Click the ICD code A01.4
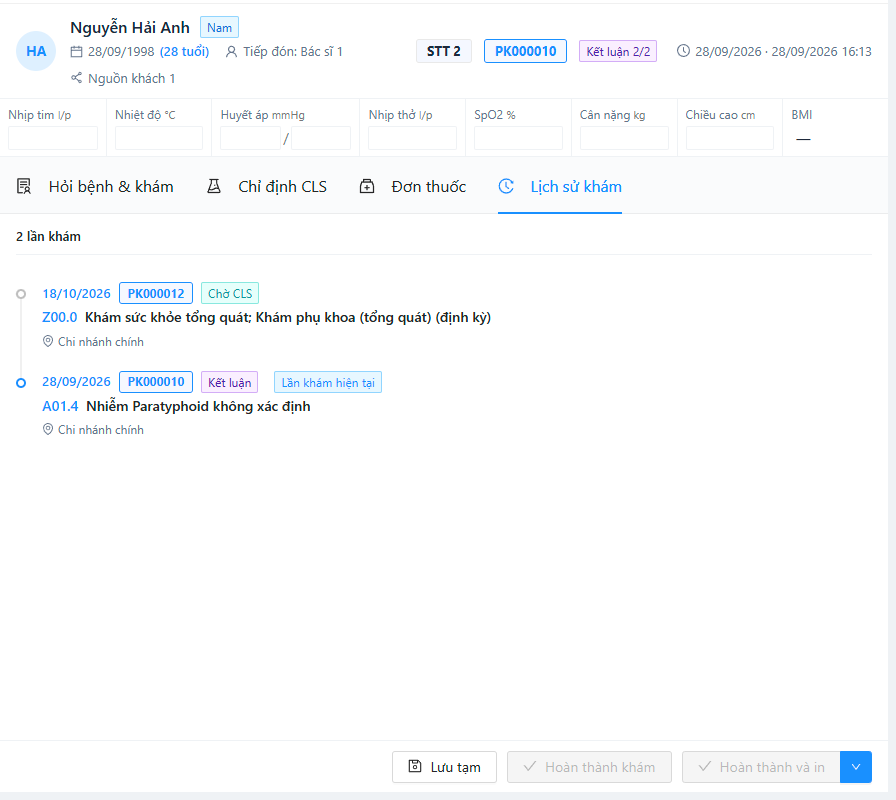Viewport: 896px width, 800px height. [x=60, y=406]
